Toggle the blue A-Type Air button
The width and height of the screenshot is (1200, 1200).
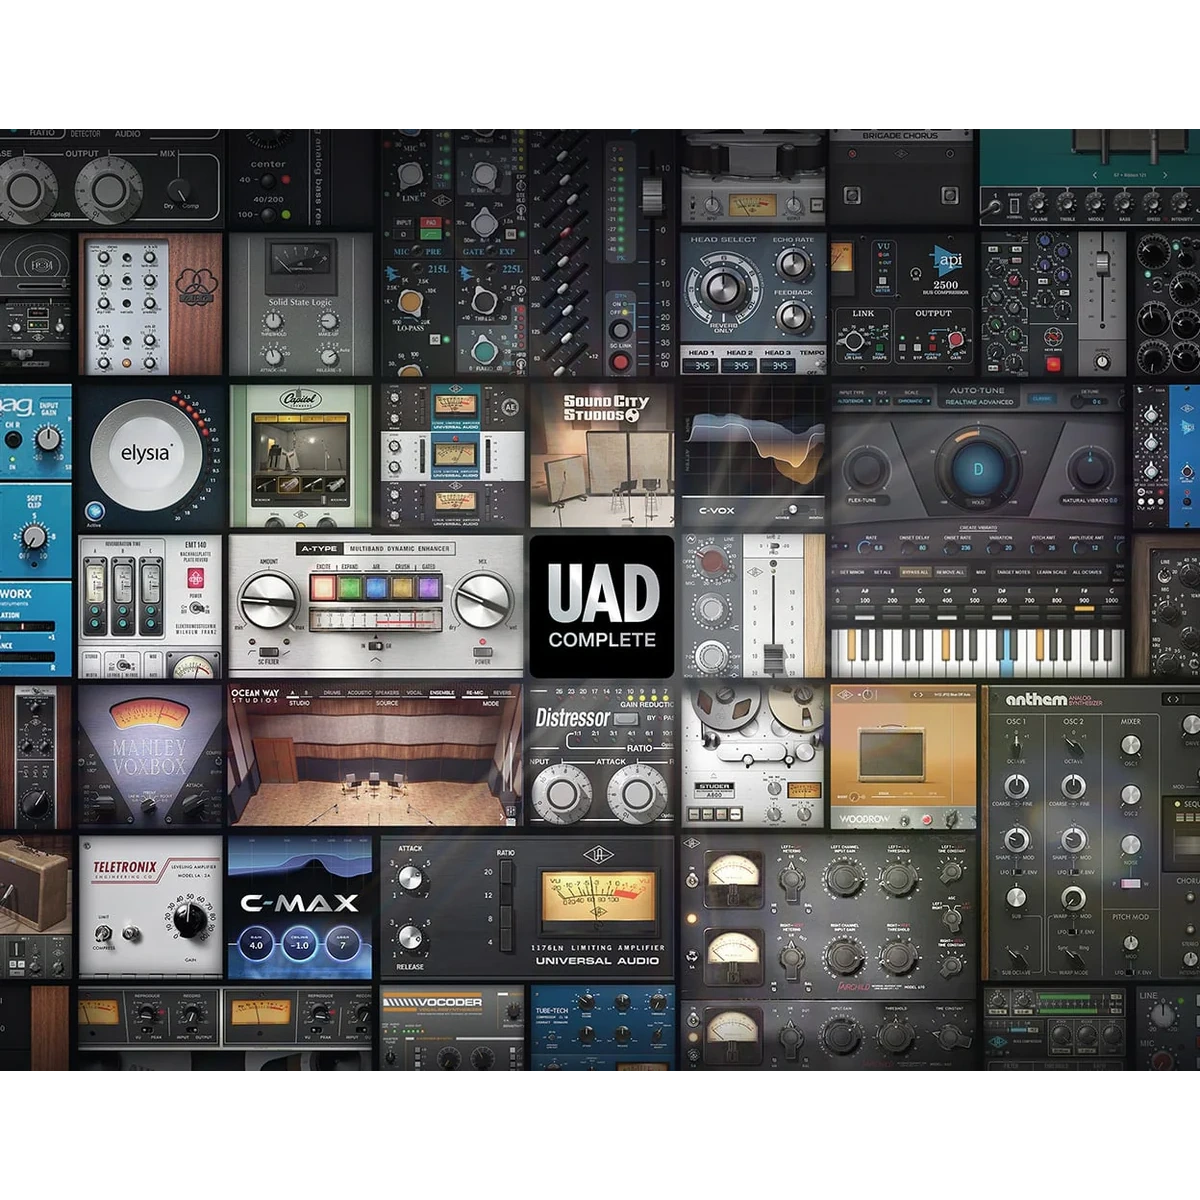(x=375, y=586)
